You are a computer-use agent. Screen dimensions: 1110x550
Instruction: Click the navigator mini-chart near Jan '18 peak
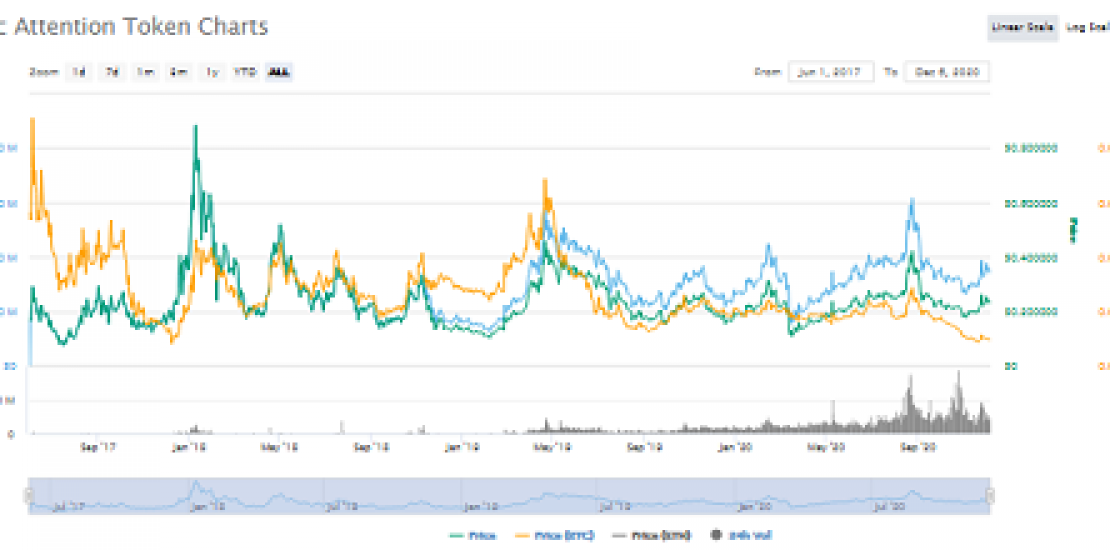pos(197,490)
